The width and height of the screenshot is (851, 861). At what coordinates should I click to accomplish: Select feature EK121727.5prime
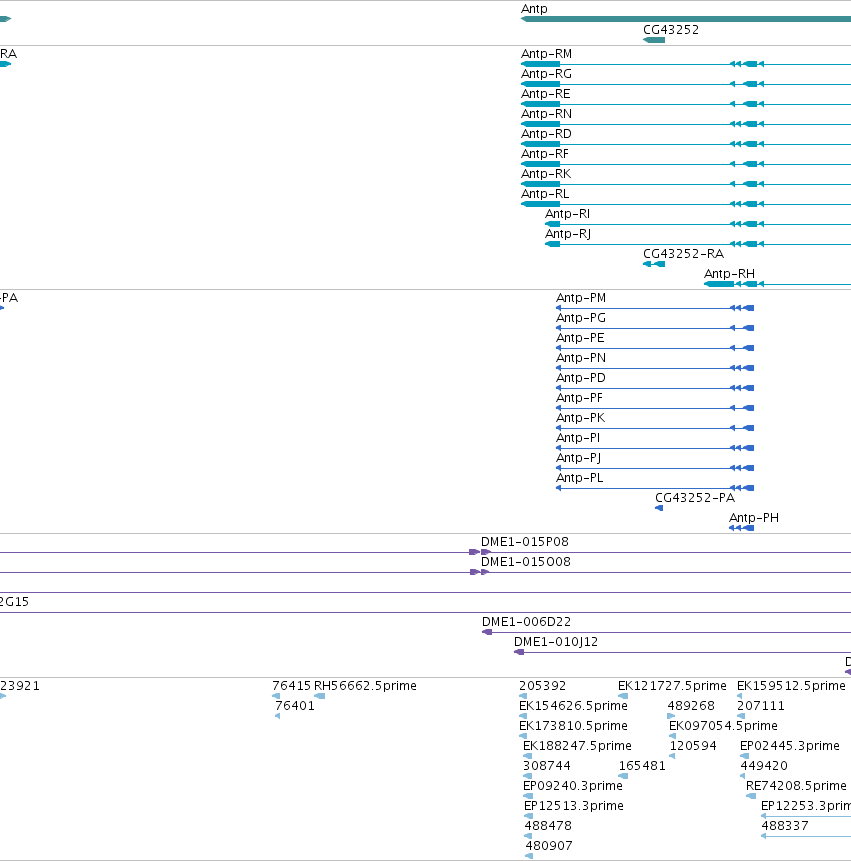click(x=672, y=686)
